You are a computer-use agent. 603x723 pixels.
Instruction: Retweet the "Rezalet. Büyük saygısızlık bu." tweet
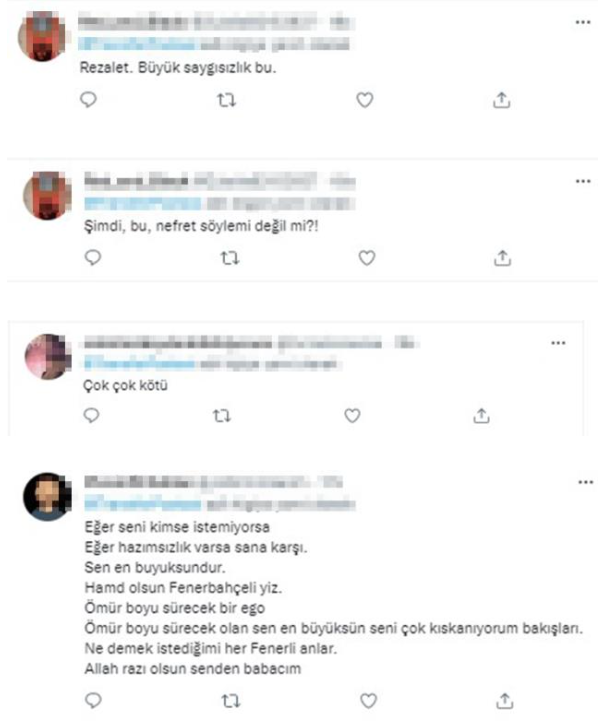226,100
